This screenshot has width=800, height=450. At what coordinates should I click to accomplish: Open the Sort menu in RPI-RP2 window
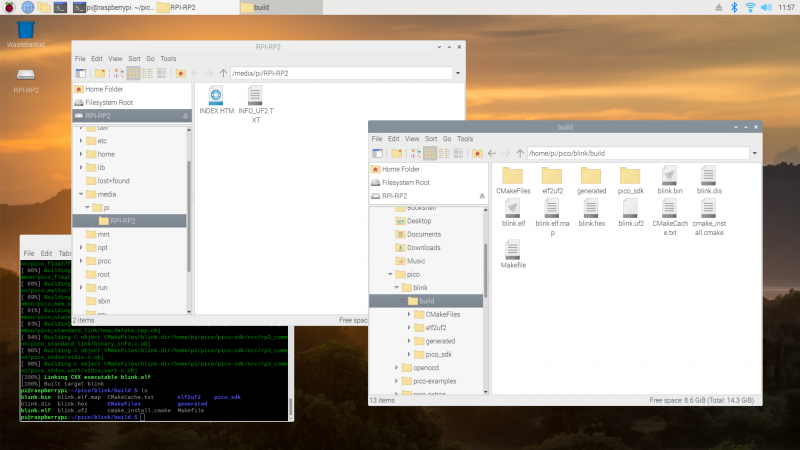[134, 58]
